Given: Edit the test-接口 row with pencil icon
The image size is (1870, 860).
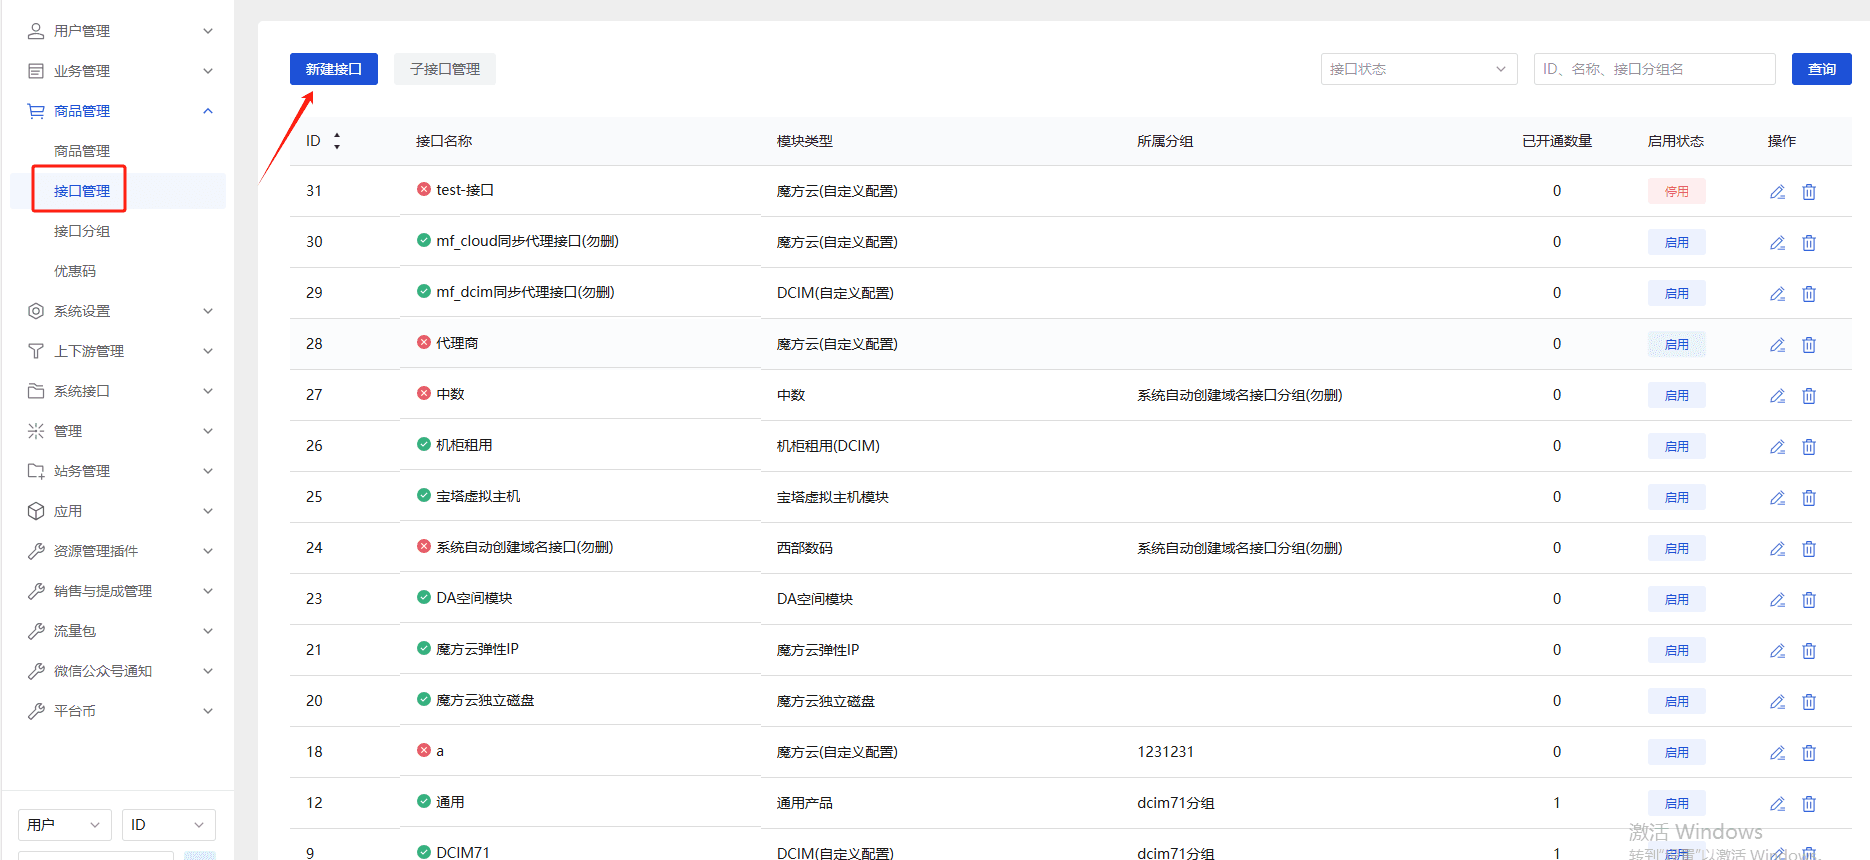Looking at the screenshot, I should coord(1777,192).
